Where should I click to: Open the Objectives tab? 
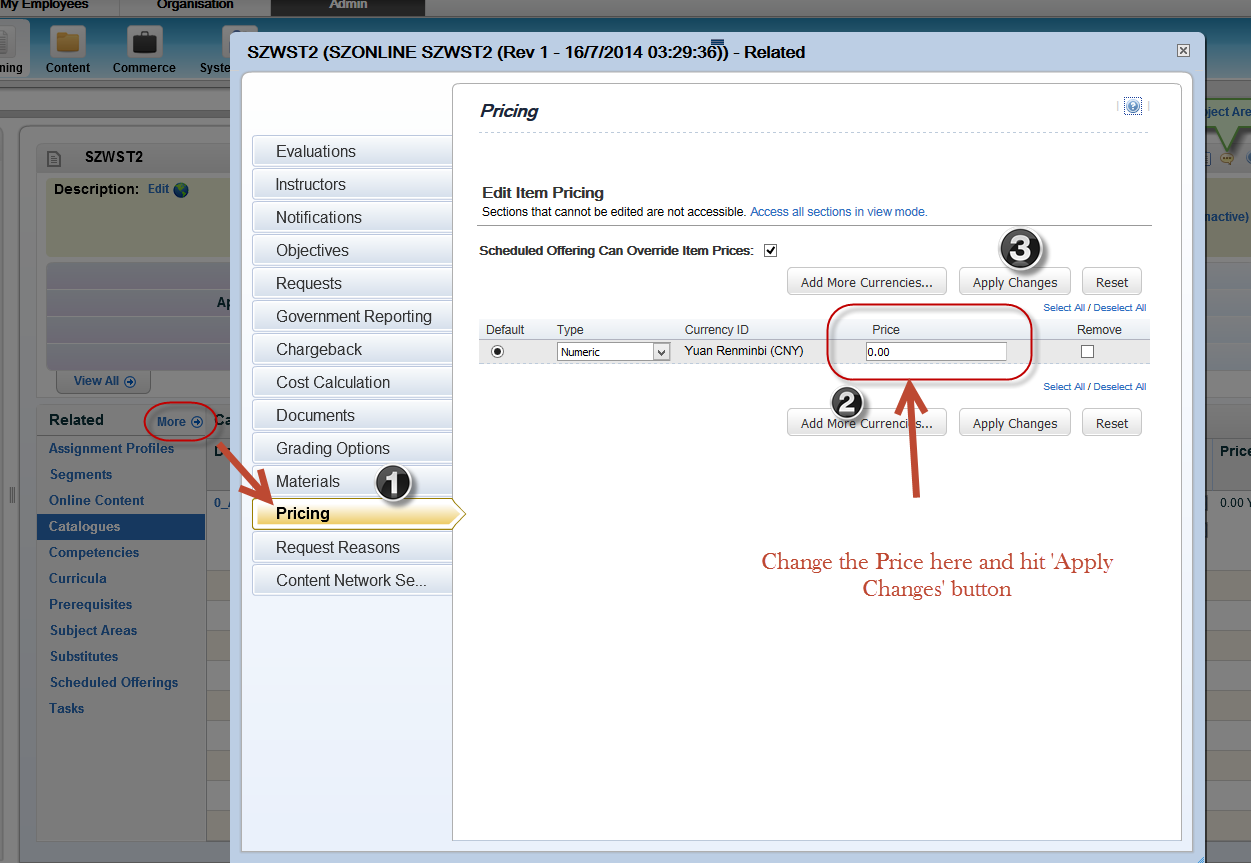(352, 250)
